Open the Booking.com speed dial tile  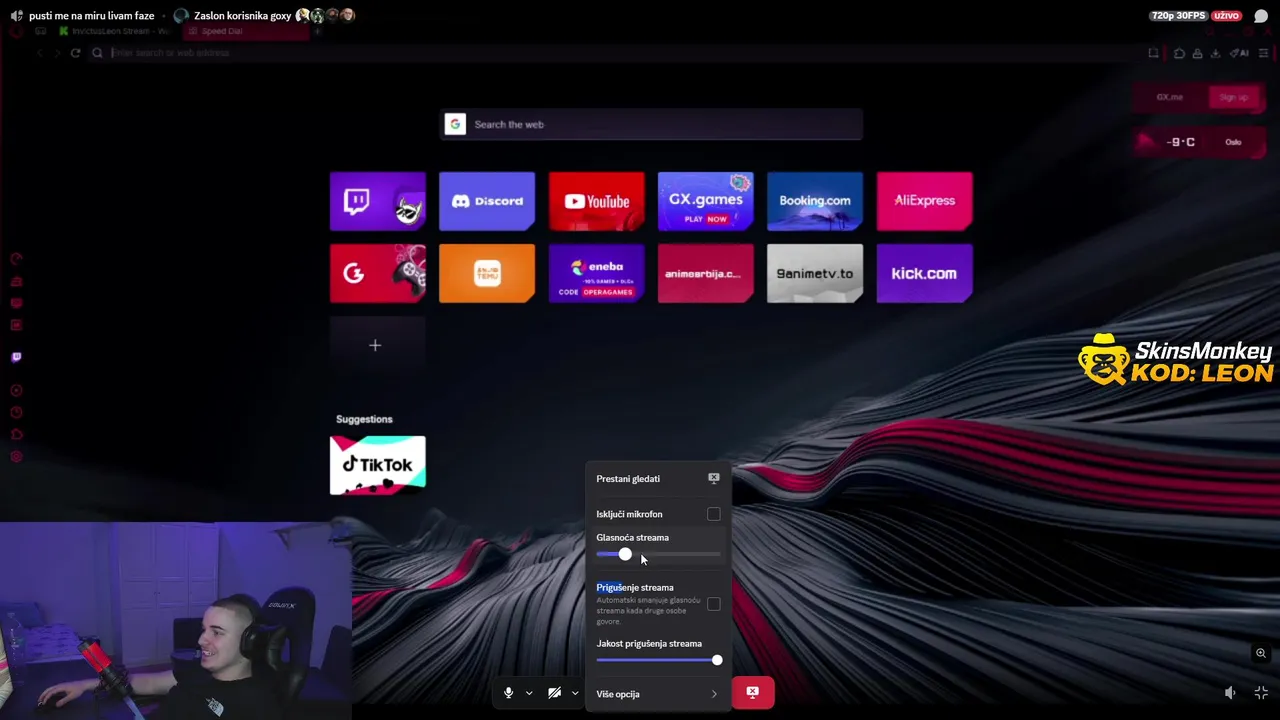click(x=815, y=201)
